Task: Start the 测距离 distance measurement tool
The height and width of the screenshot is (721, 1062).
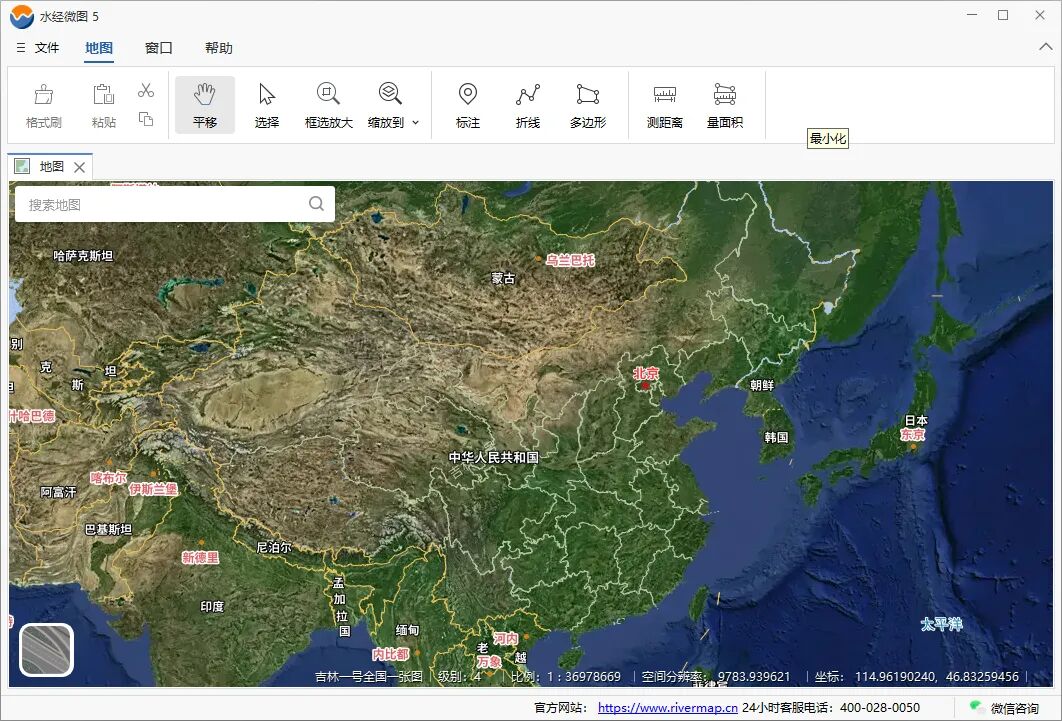Action: coord(664,105)
